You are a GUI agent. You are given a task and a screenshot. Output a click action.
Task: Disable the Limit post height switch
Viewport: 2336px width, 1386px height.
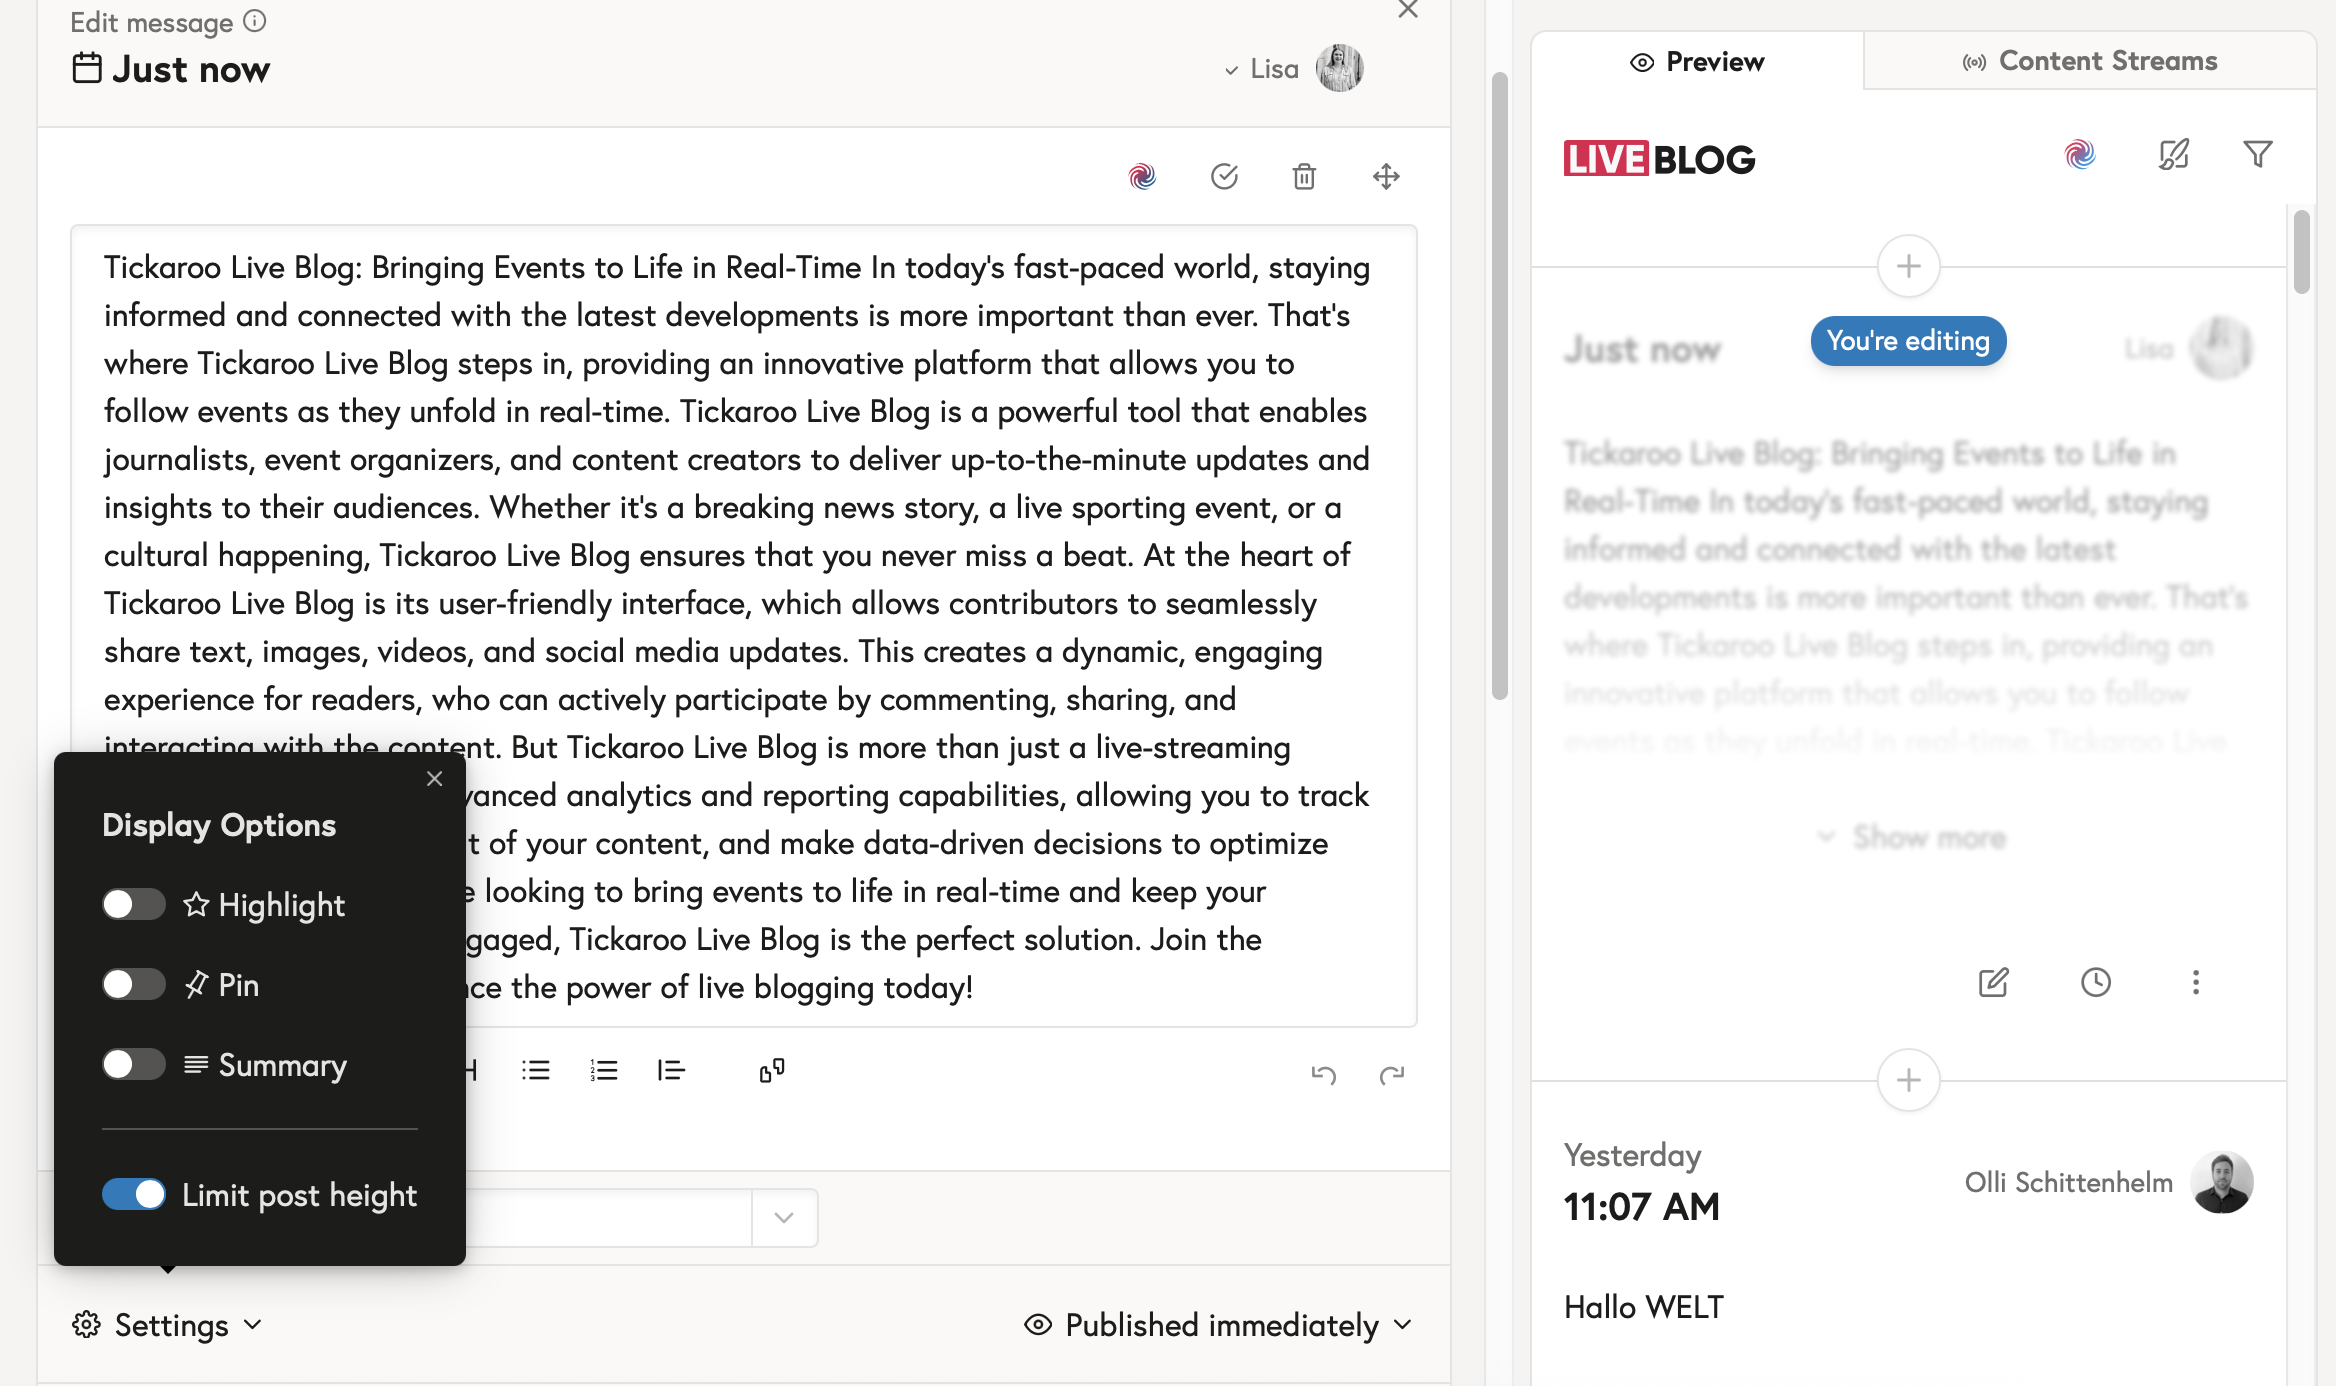tap(134, 1194)
